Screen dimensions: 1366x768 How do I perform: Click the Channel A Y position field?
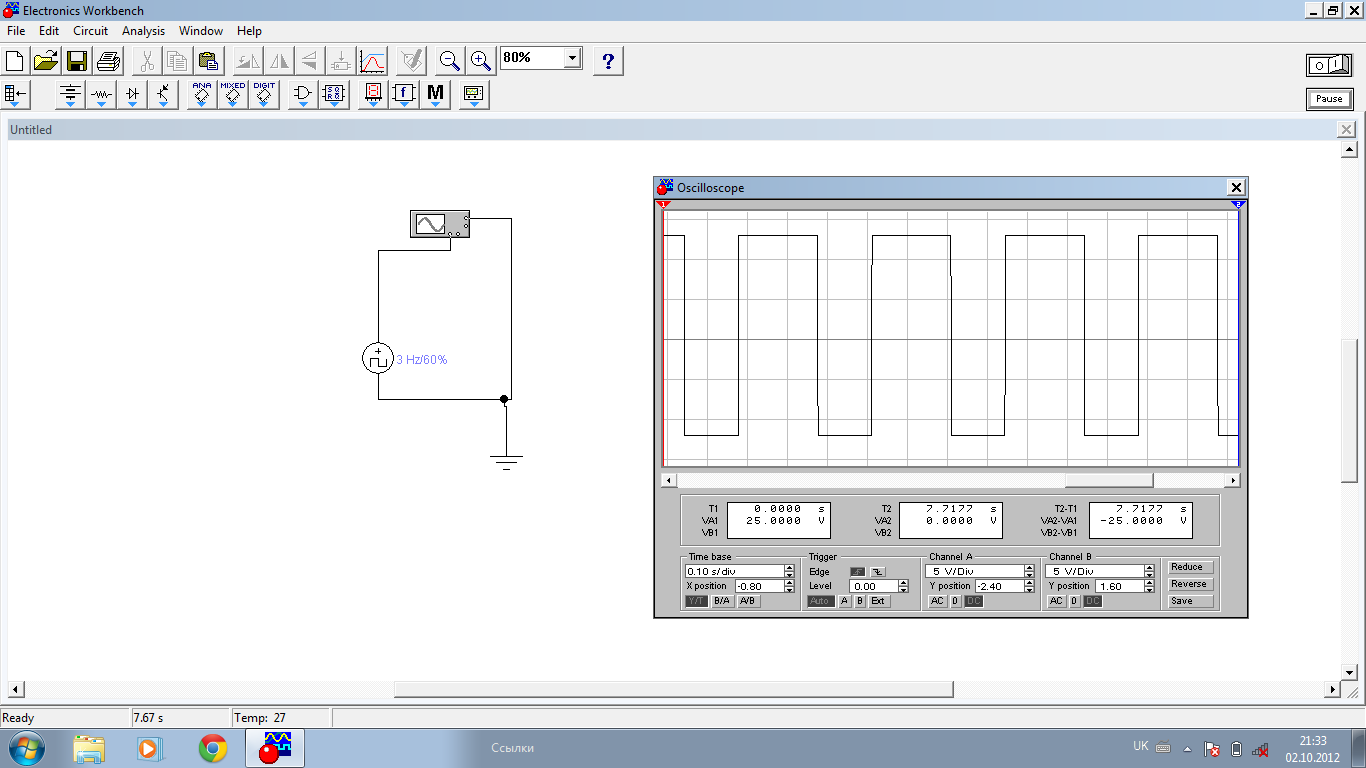pos(1000,586)
